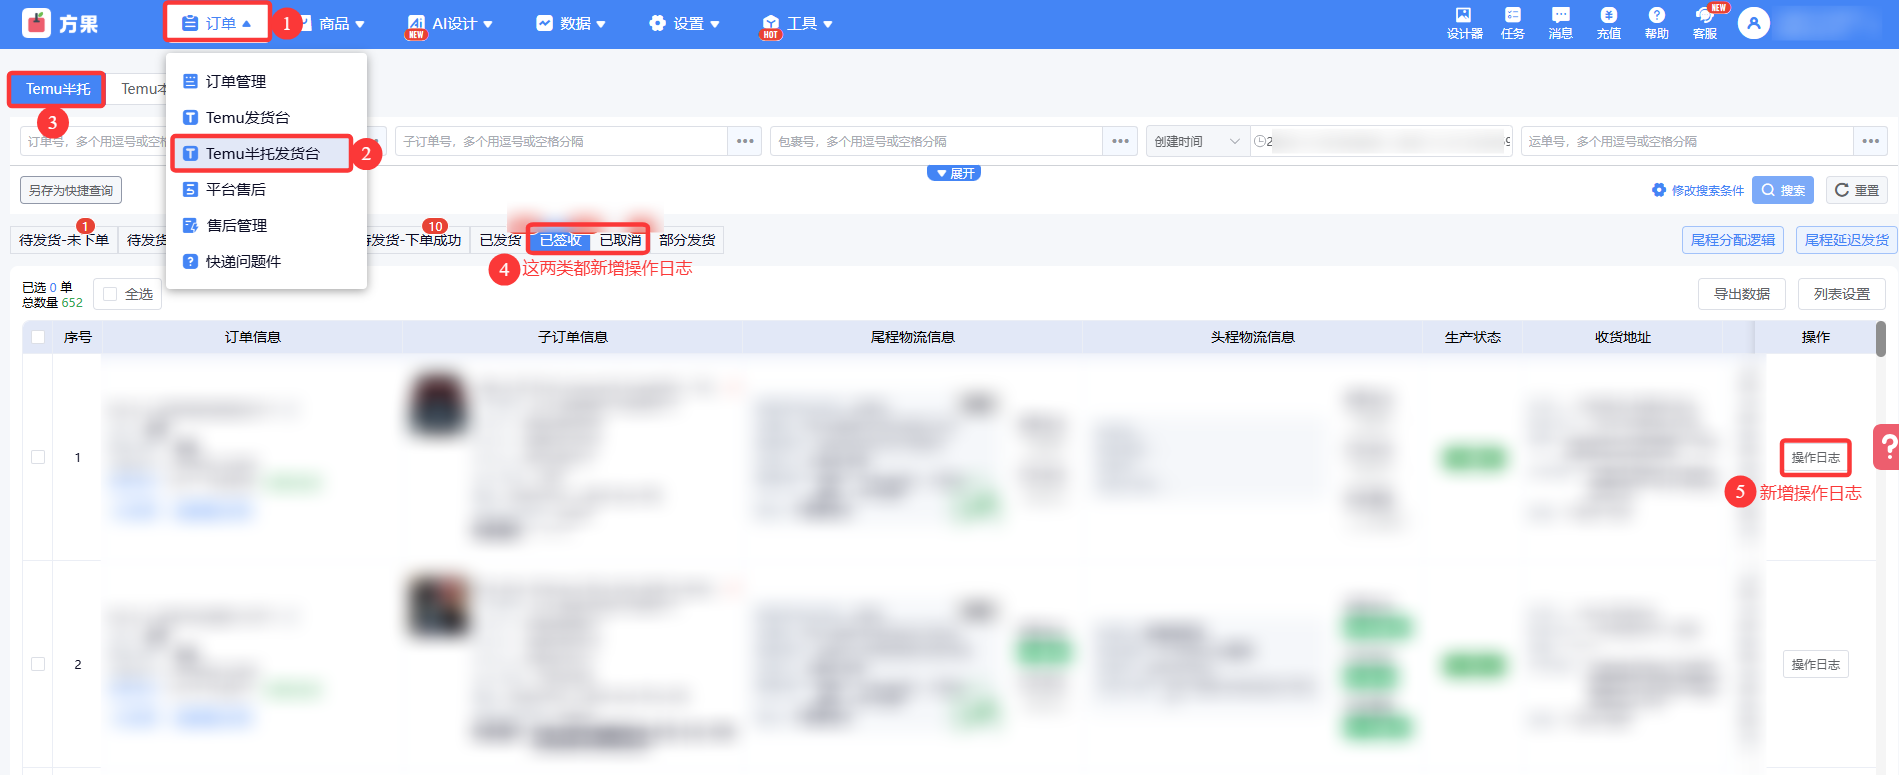Click the 重置 reset button
Screen dimensions: 1899x775
tap(1857, 190)
